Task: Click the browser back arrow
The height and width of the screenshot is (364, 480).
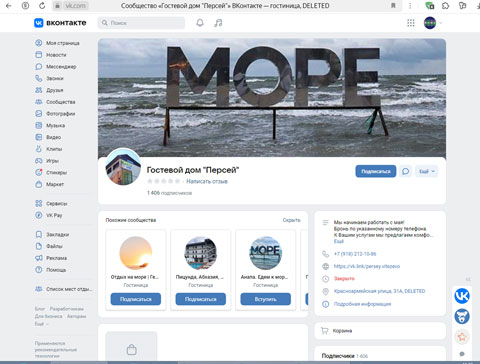Action: [9, 6]
